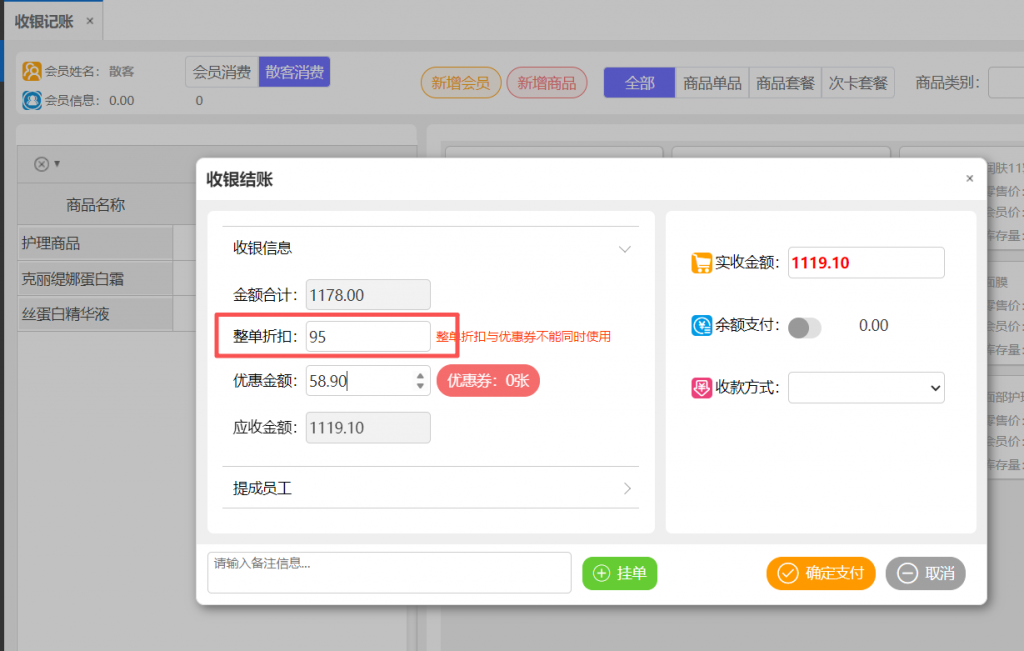Click the circled X icon above product list
This screenshot has height=651, width=1024.
(x=41, y=164)
